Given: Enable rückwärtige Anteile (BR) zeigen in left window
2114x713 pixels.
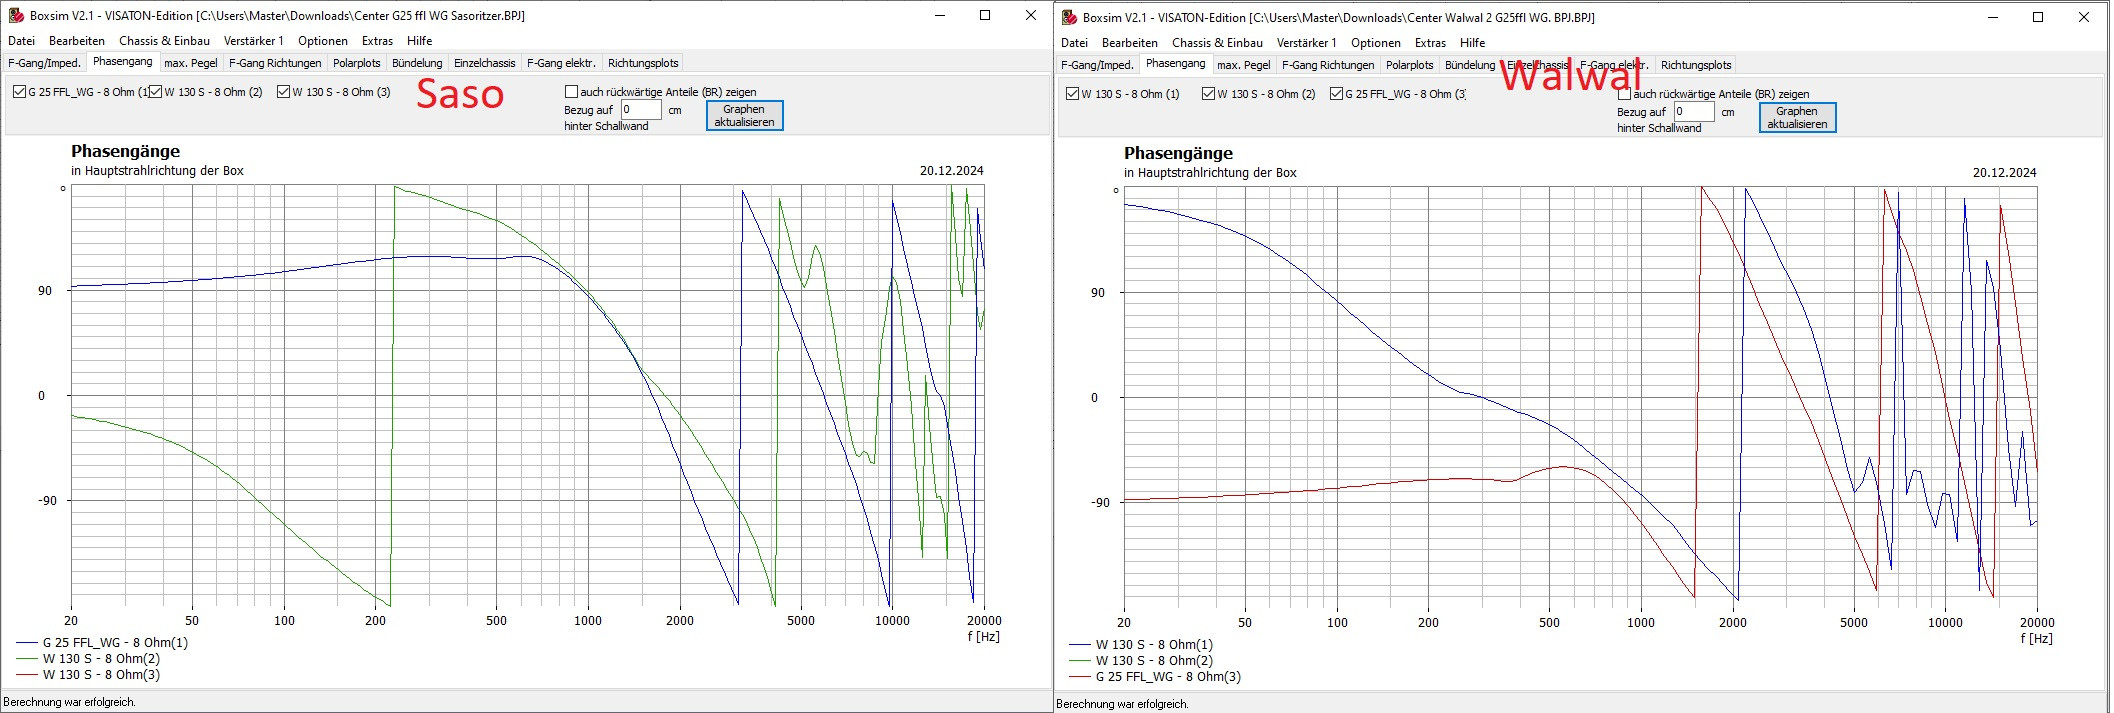Looking at the screenshot, I should tap(571, 92).
